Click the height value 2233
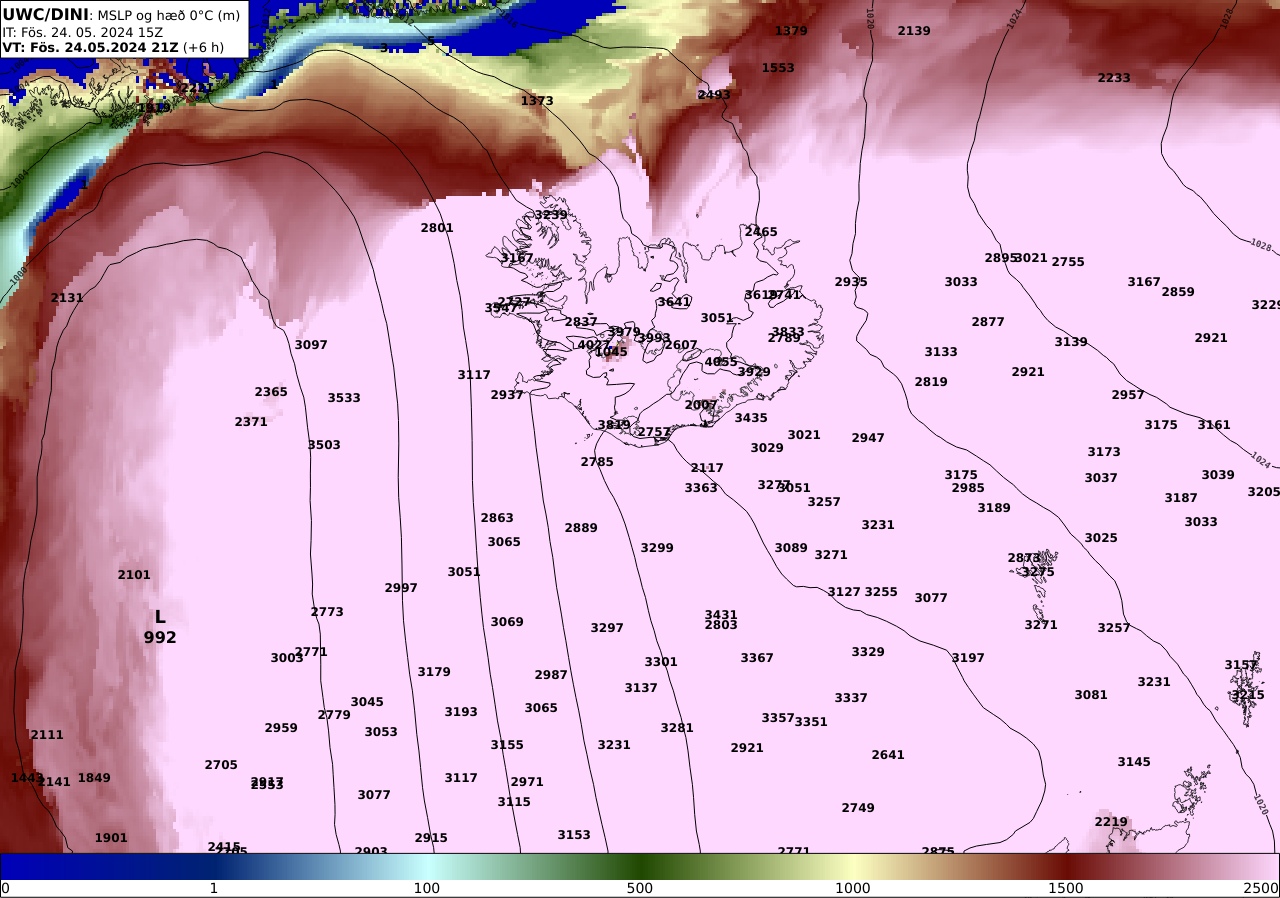This screenshot has width=1280, height=898. (x=1114, y=78)
